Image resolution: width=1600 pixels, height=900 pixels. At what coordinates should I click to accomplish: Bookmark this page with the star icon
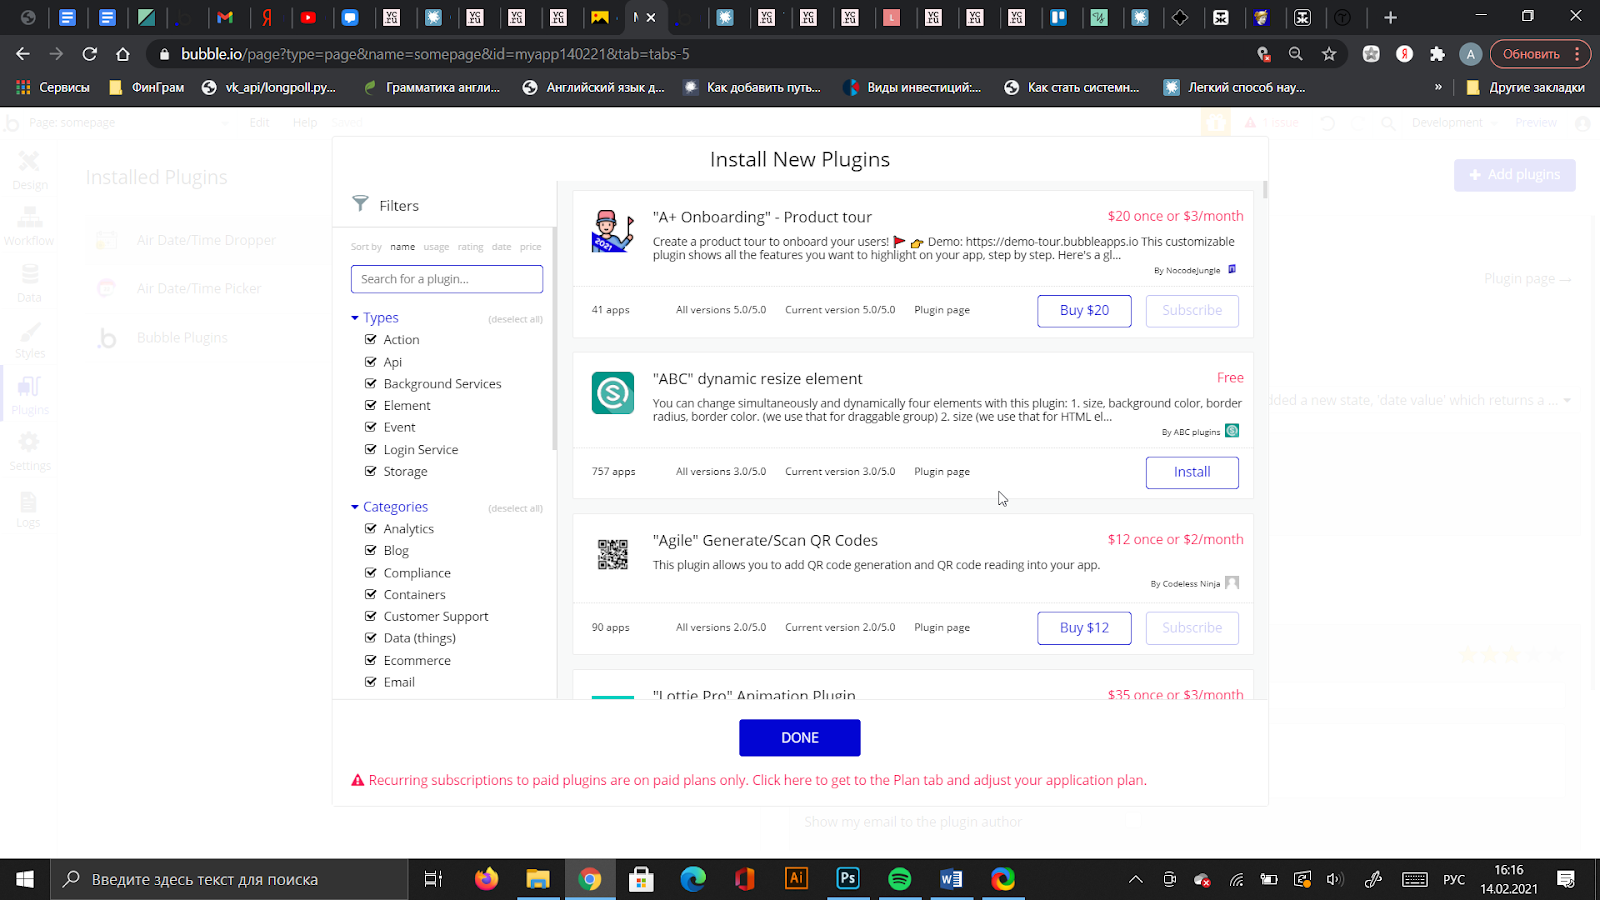(1329, 54)
